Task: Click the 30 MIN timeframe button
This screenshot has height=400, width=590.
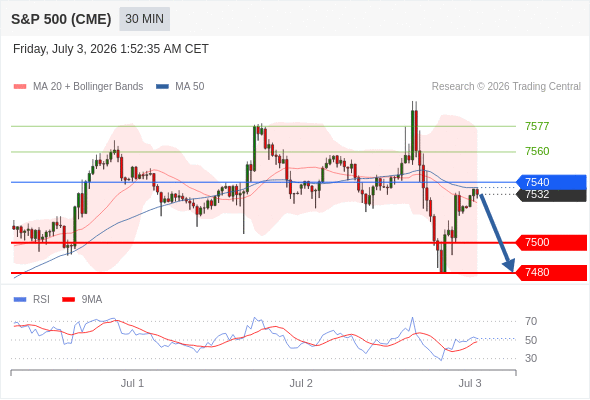Action: pyautogui.click(x=144, y=19)
